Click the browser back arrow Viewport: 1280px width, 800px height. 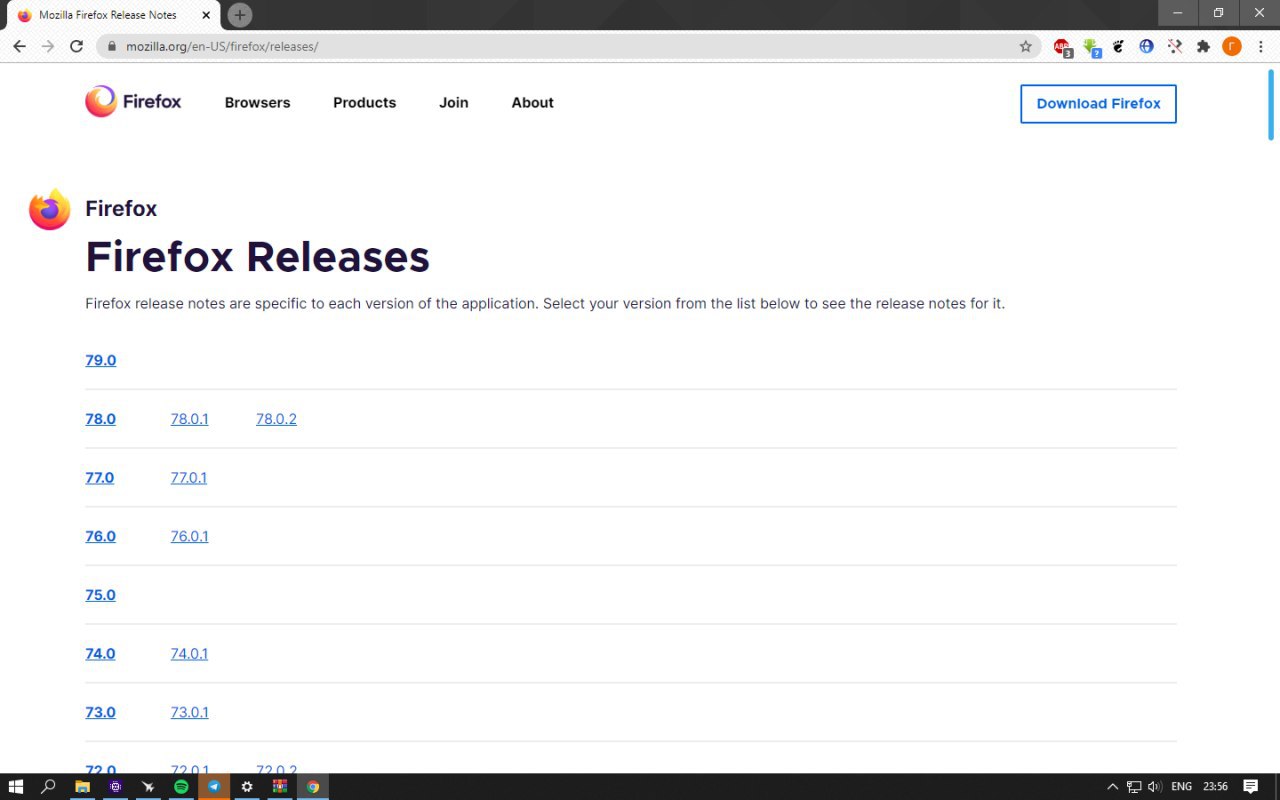tap(19, 46)
